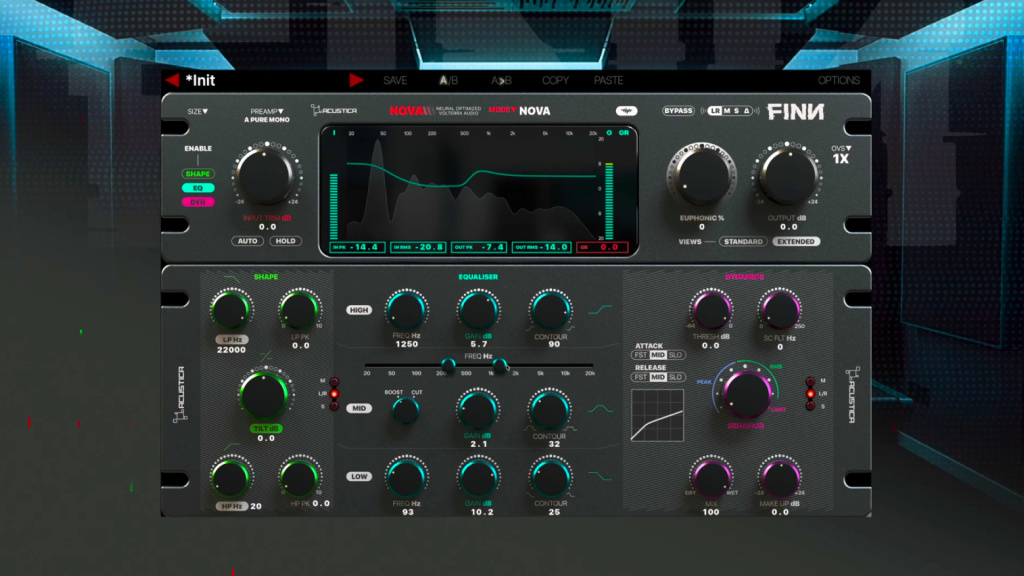Click the white waveform badge icon
The height and width of the screenshot is (576, 1024).
click(x=626, y=110)
